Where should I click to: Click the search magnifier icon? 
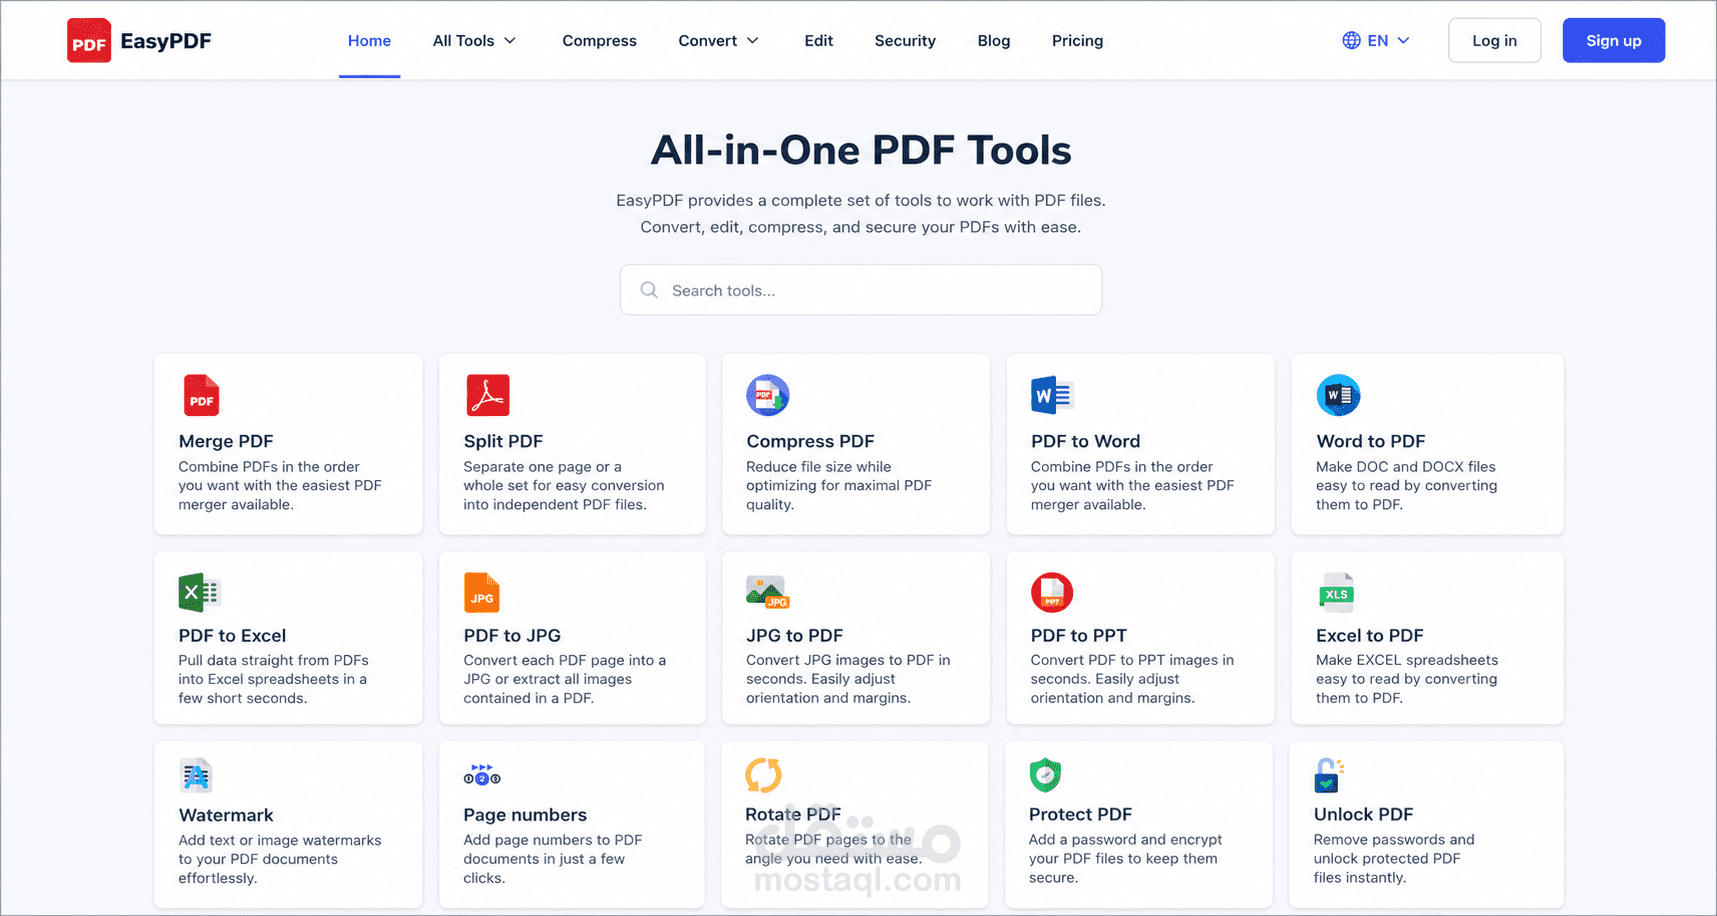(x=649, y=290)
